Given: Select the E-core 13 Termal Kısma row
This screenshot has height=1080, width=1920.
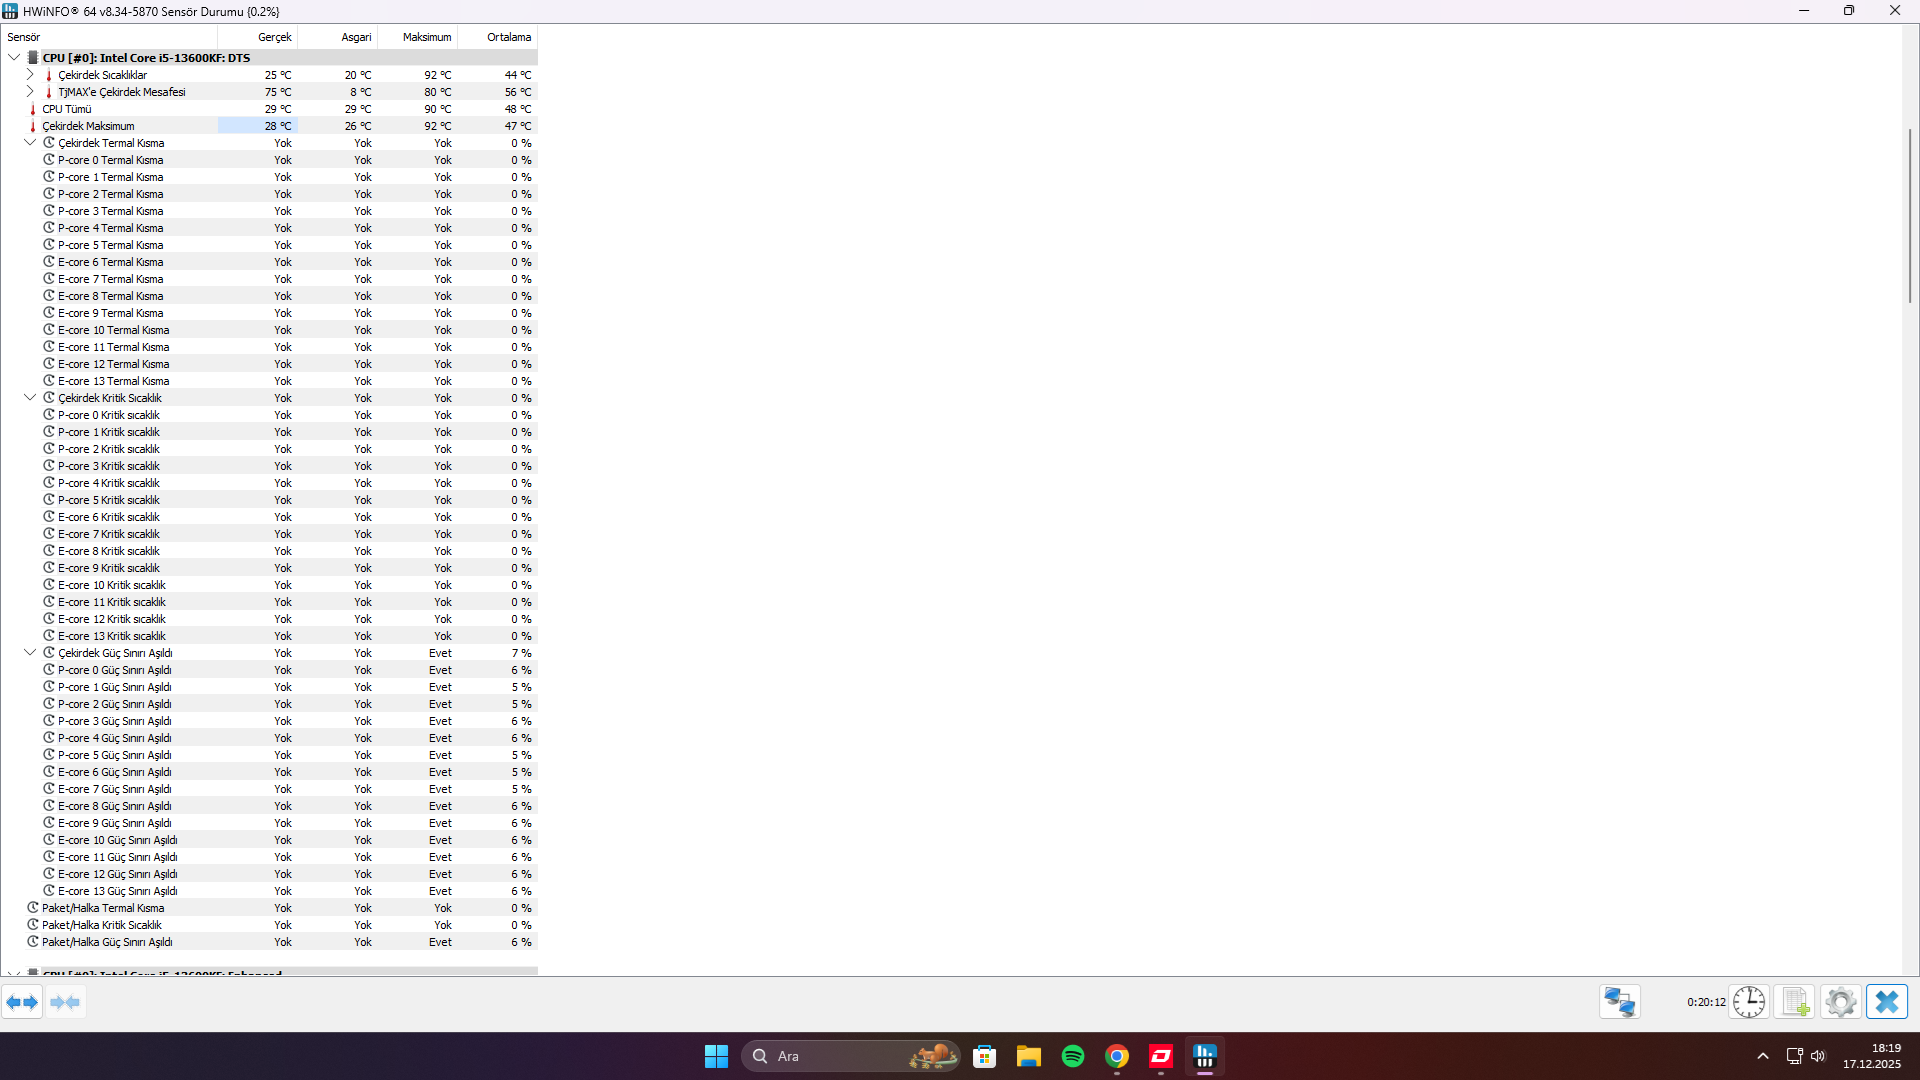Looking at the screenshot, I should 269,381.
